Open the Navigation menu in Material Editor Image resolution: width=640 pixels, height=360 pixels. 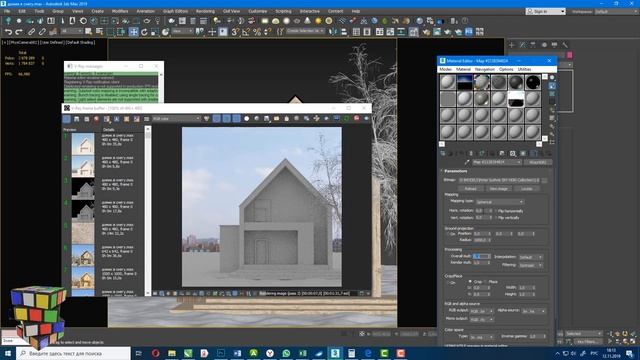485,69
